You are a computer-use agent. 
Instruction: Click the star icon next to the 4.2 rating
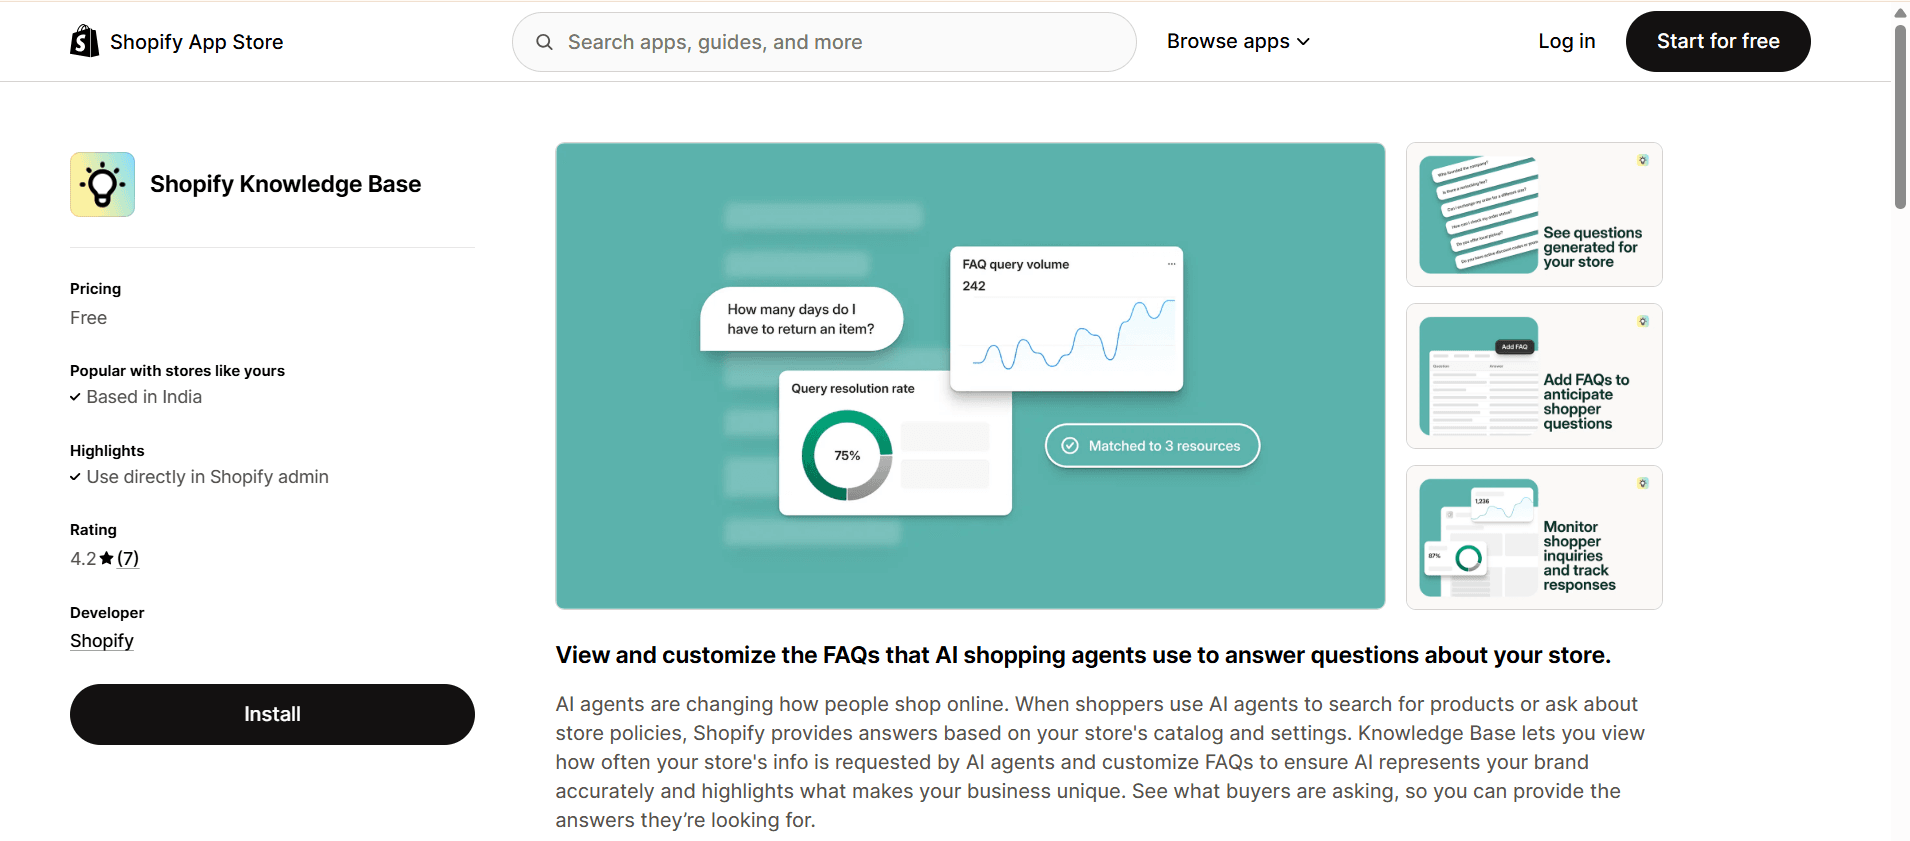point(108,558)
